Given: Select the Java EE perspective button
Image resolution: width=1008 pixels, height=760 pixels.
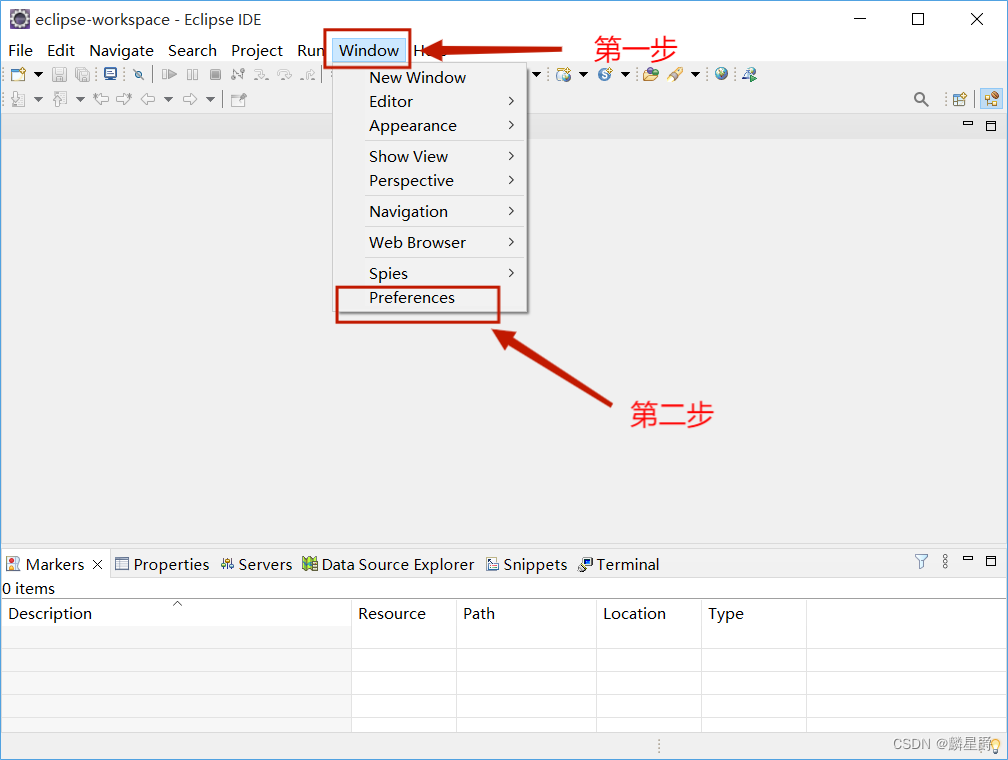Looking at the screenshot, I should 991,99.
